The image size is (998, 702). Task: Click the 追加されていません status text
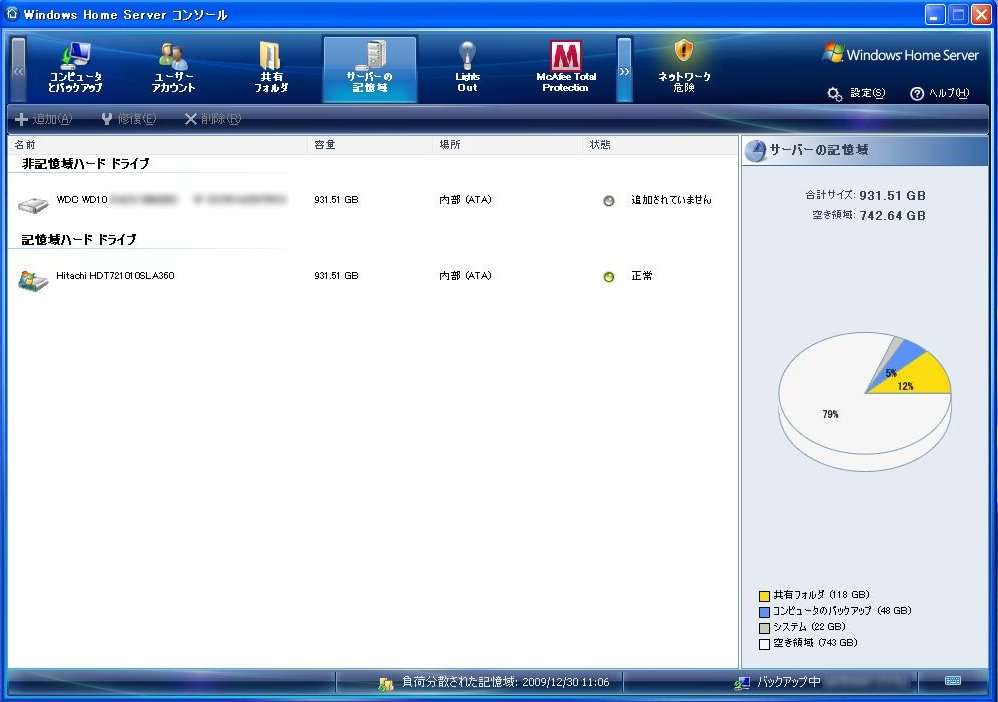click(671, 200)
